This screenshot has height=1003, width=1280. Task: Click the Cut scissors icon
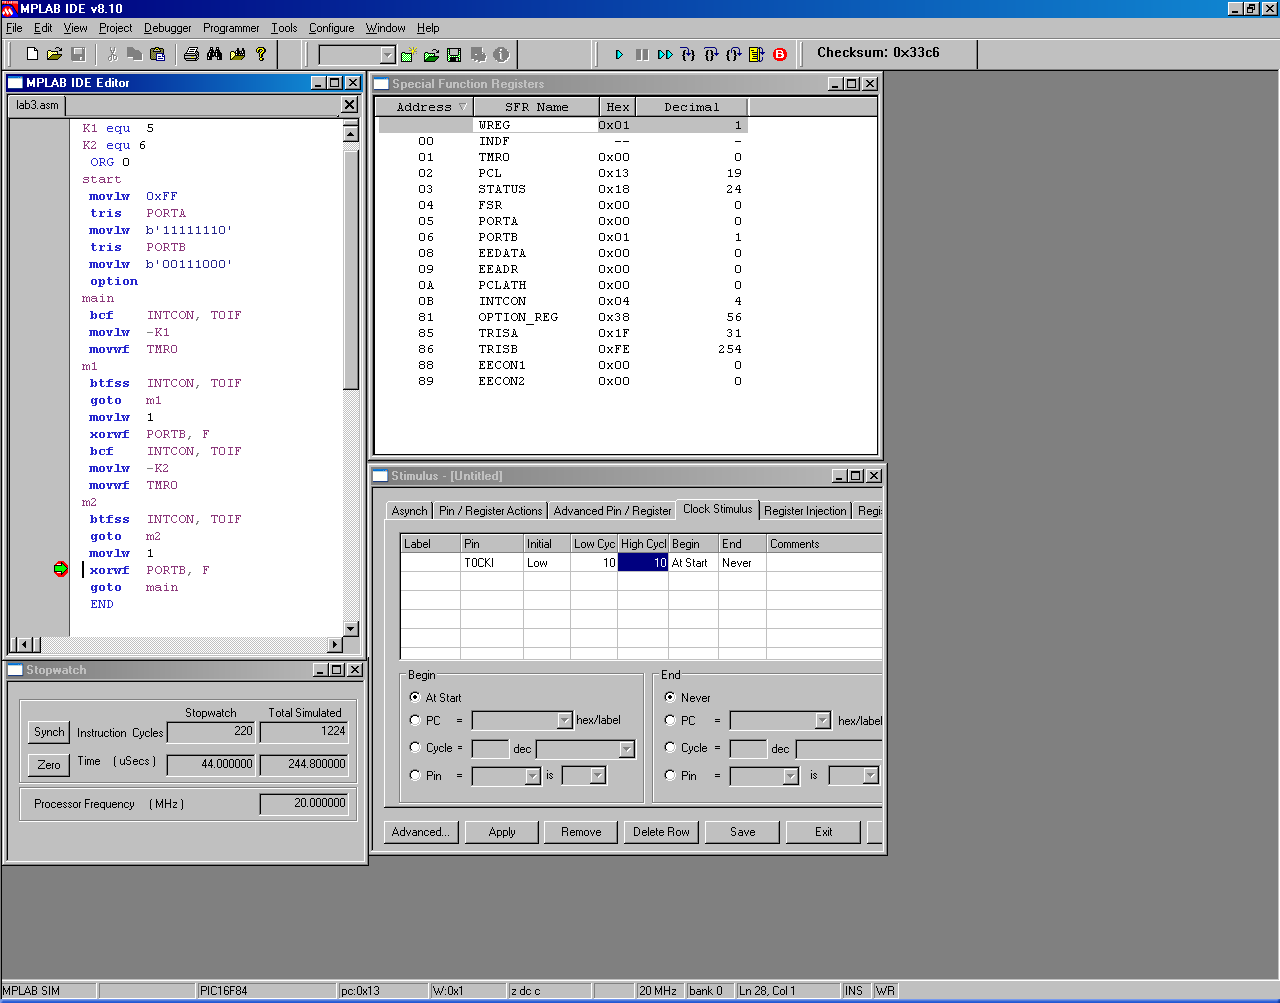click(x=112, y=54)
